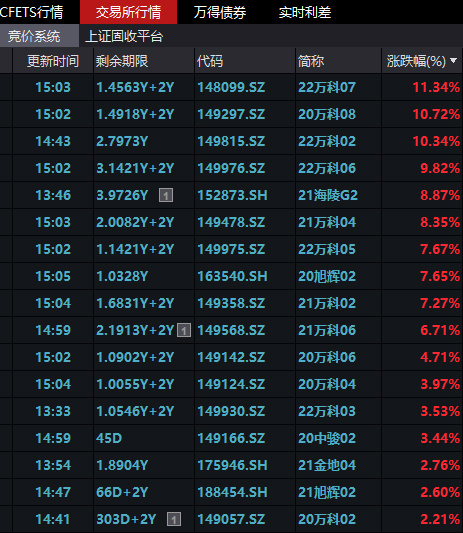Click the 21金地04 row's 2.76% value

click(x=440, y=465)
